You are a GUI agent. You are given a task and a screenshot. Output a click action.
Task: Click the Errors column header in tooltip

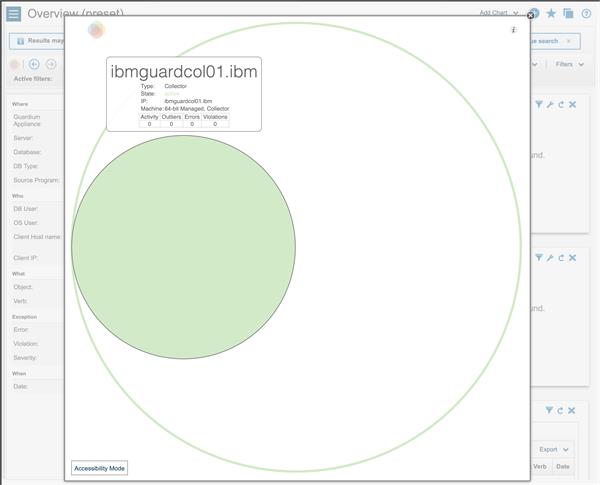[192, 117]
